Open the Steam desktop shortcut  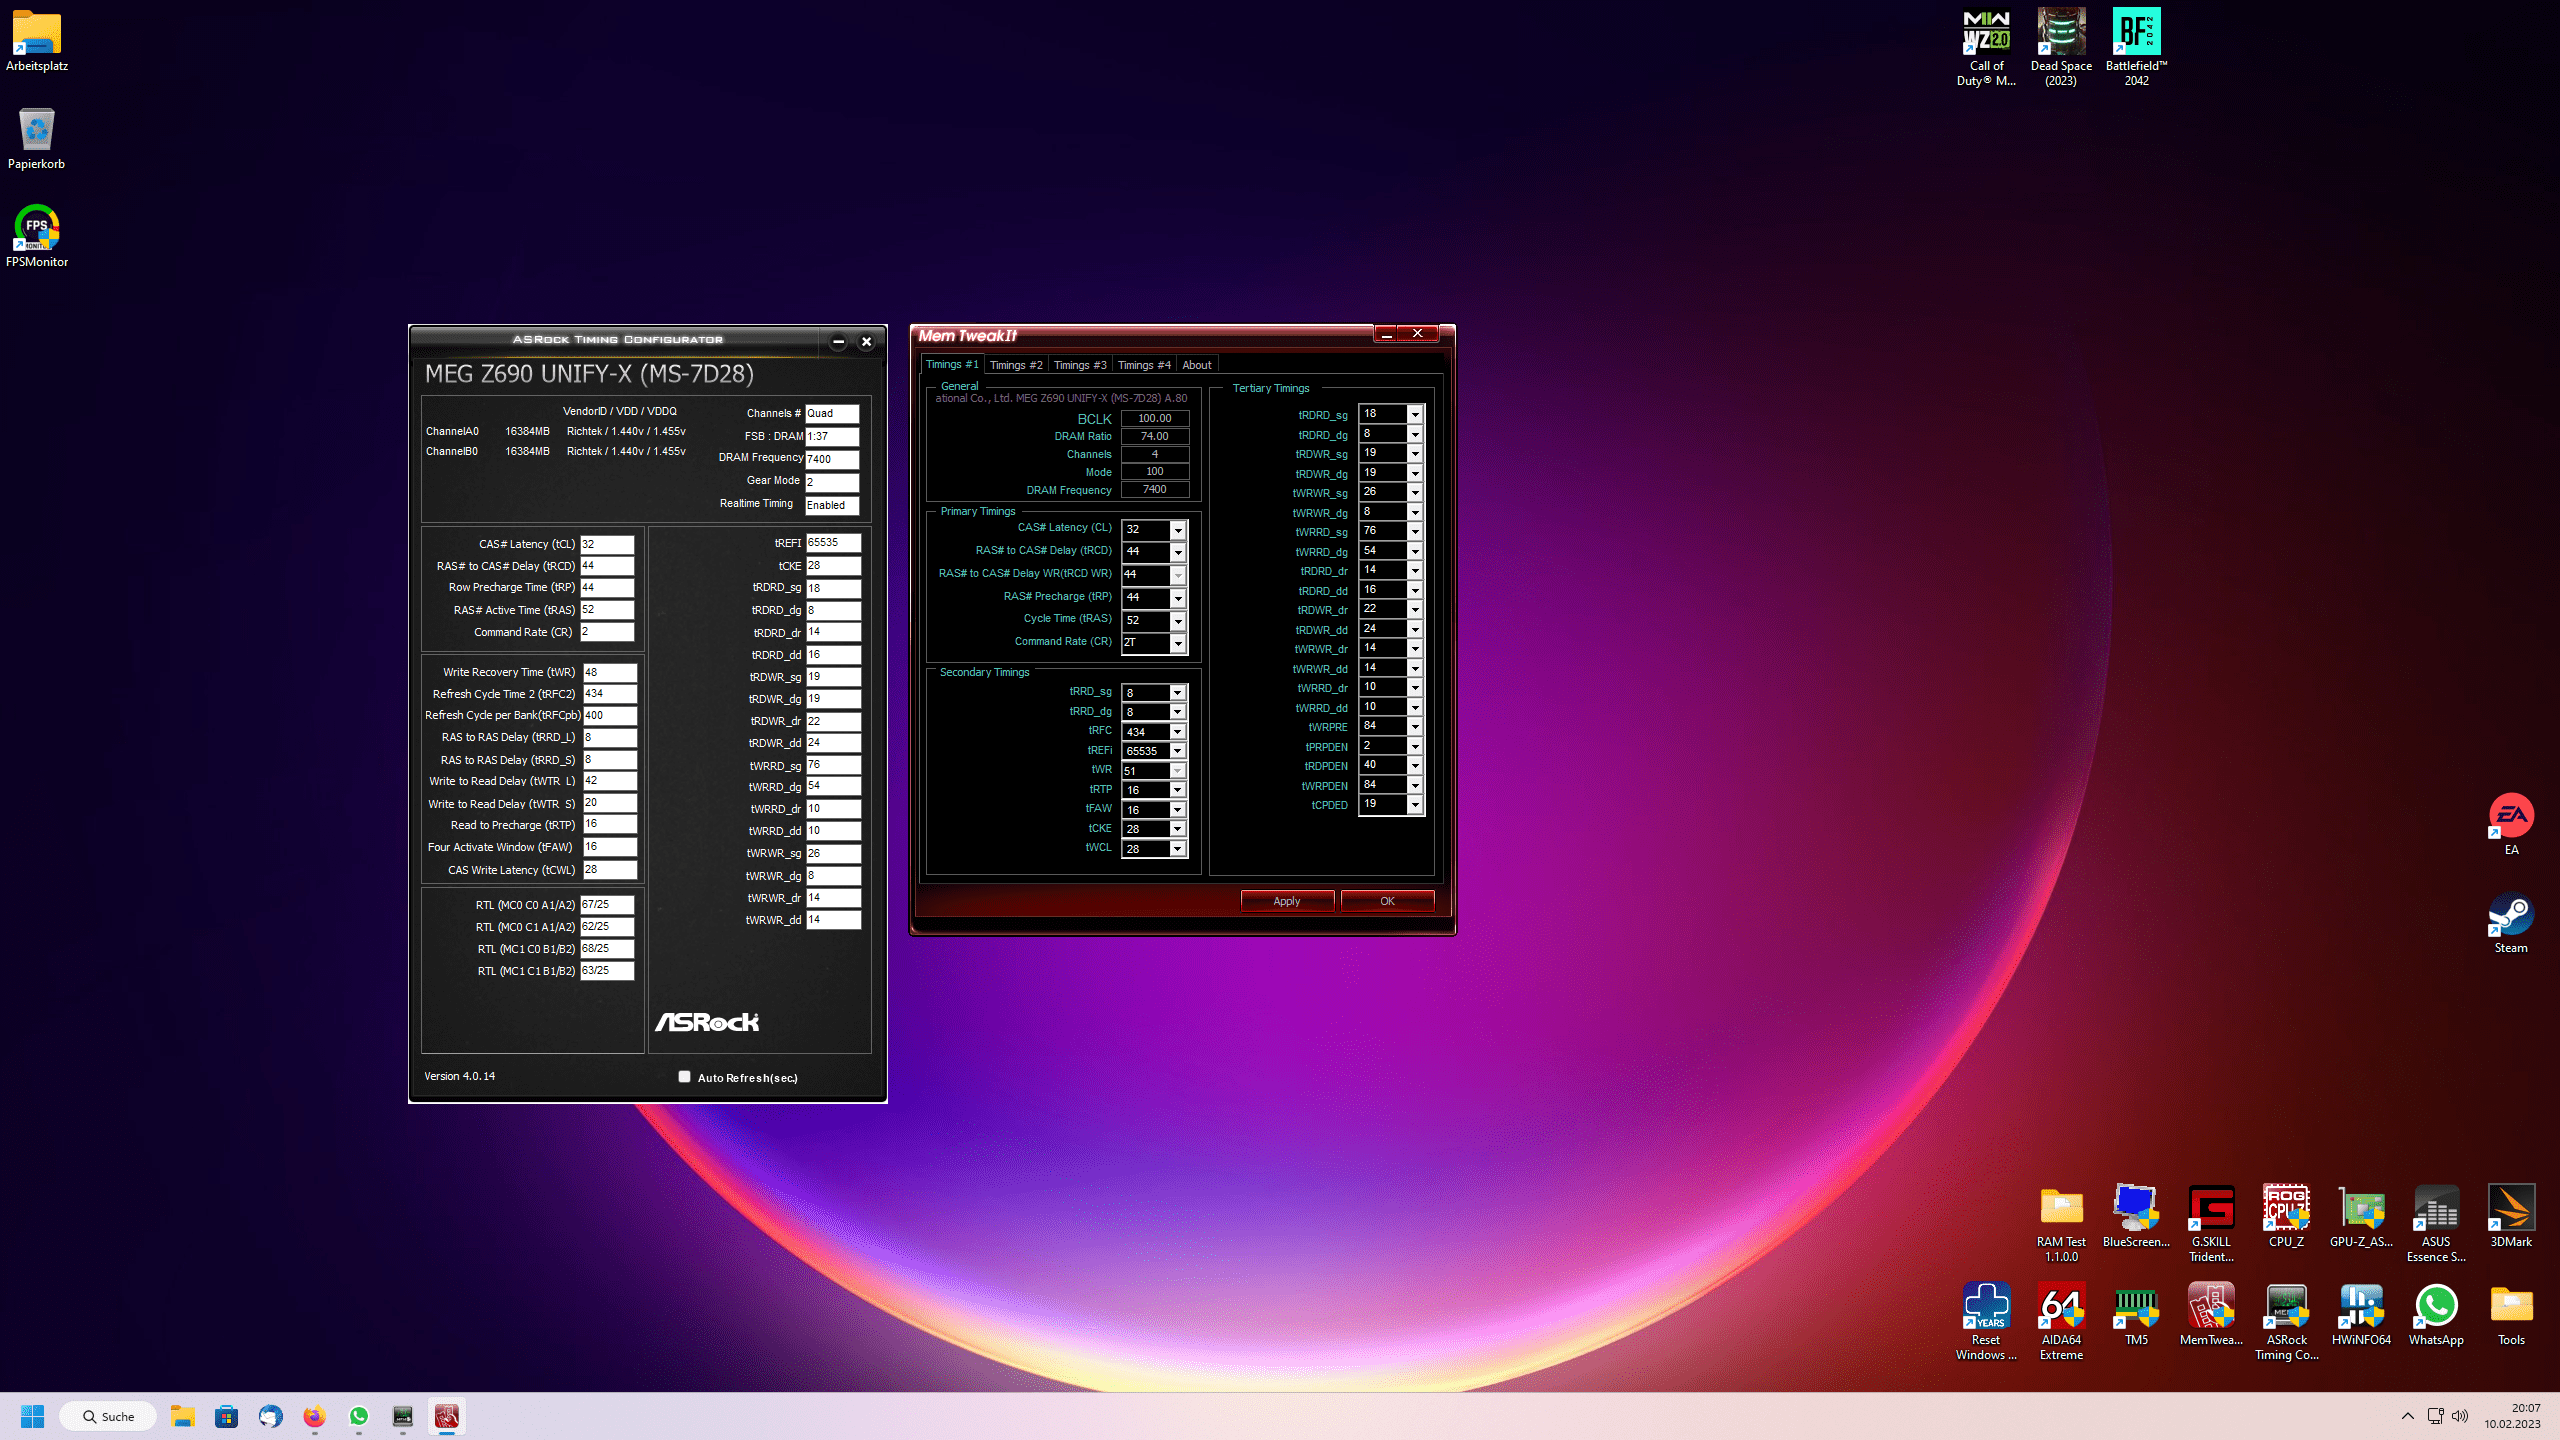tap(2510, 915)
